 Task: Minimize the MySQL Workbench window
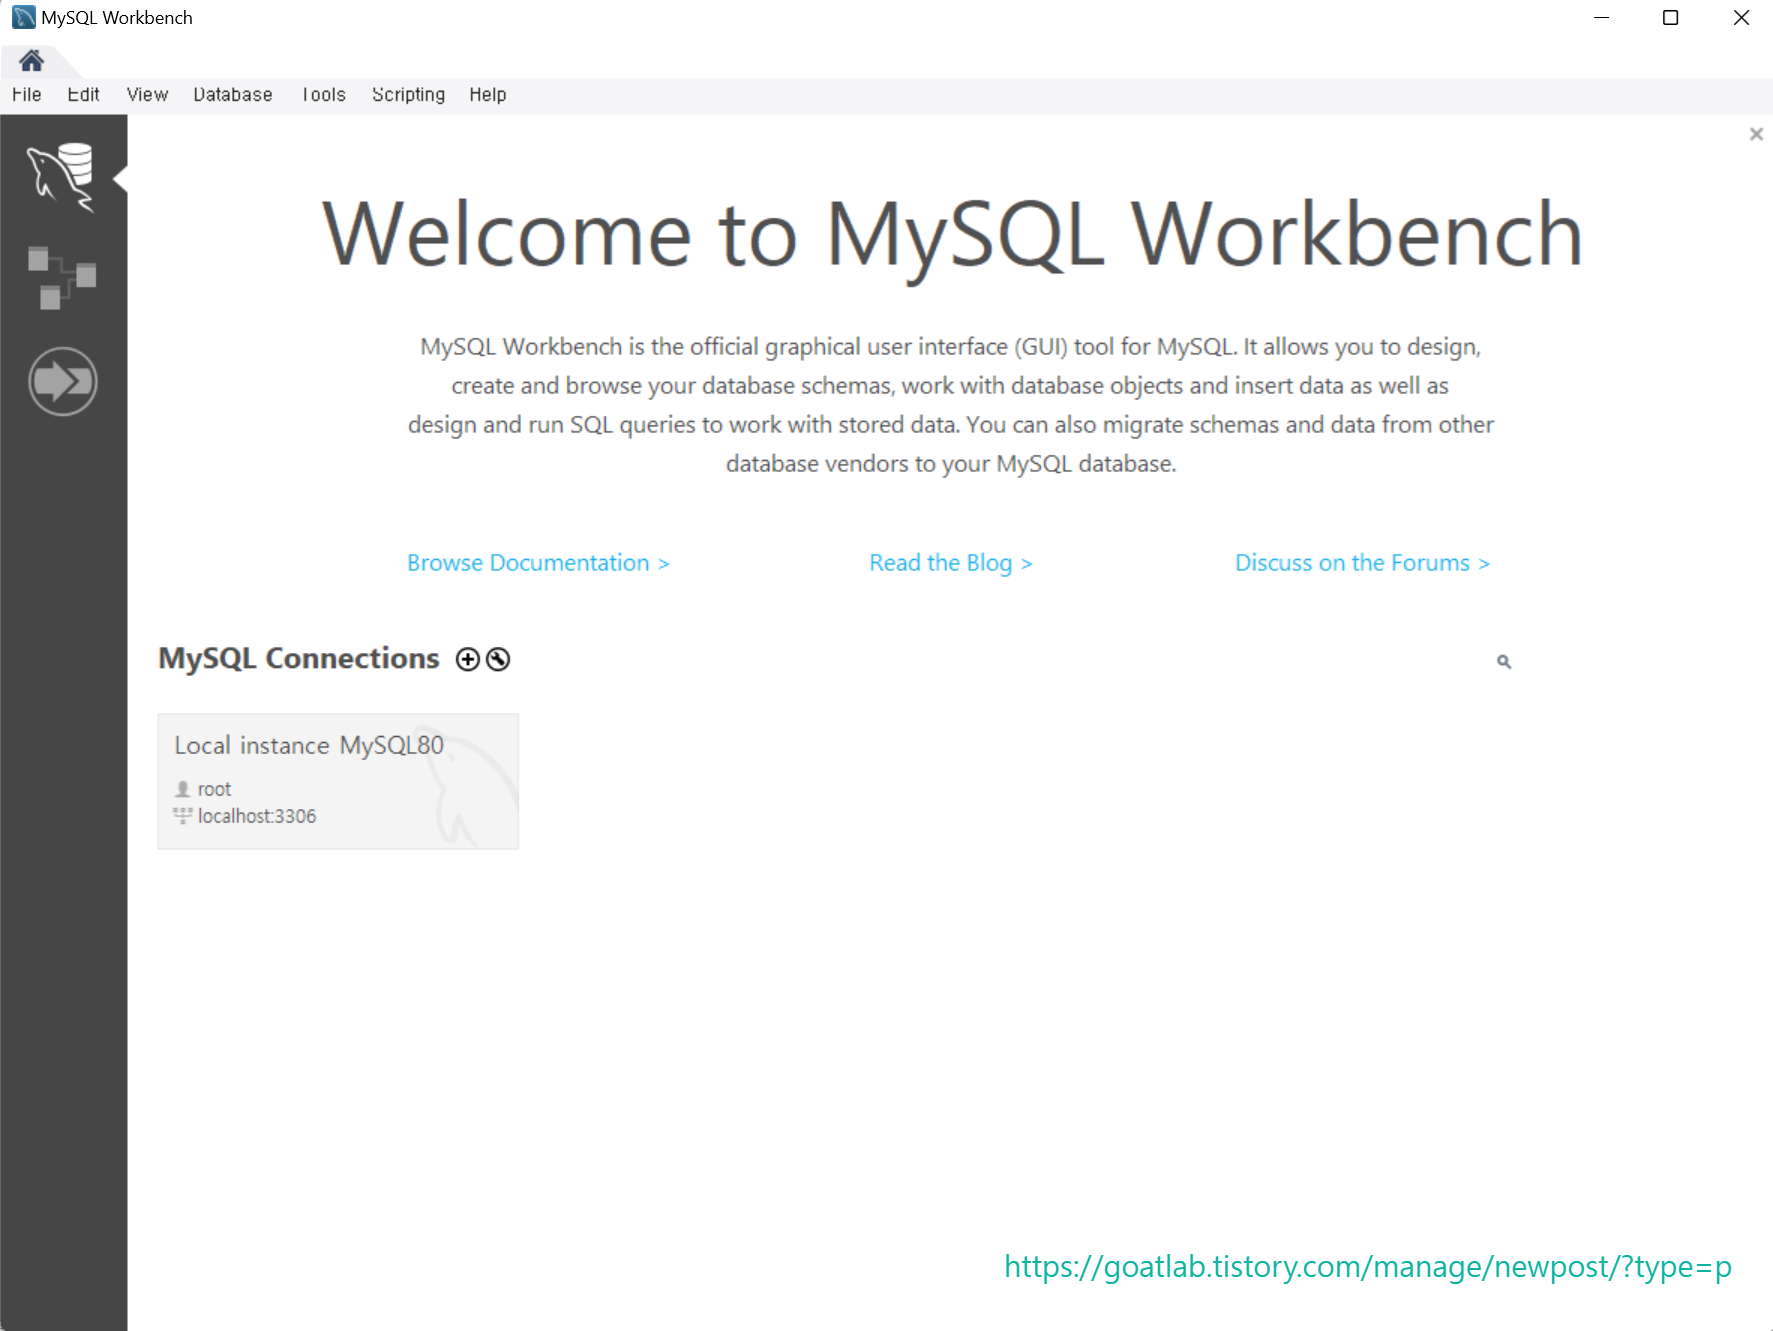pos(1601,18)
